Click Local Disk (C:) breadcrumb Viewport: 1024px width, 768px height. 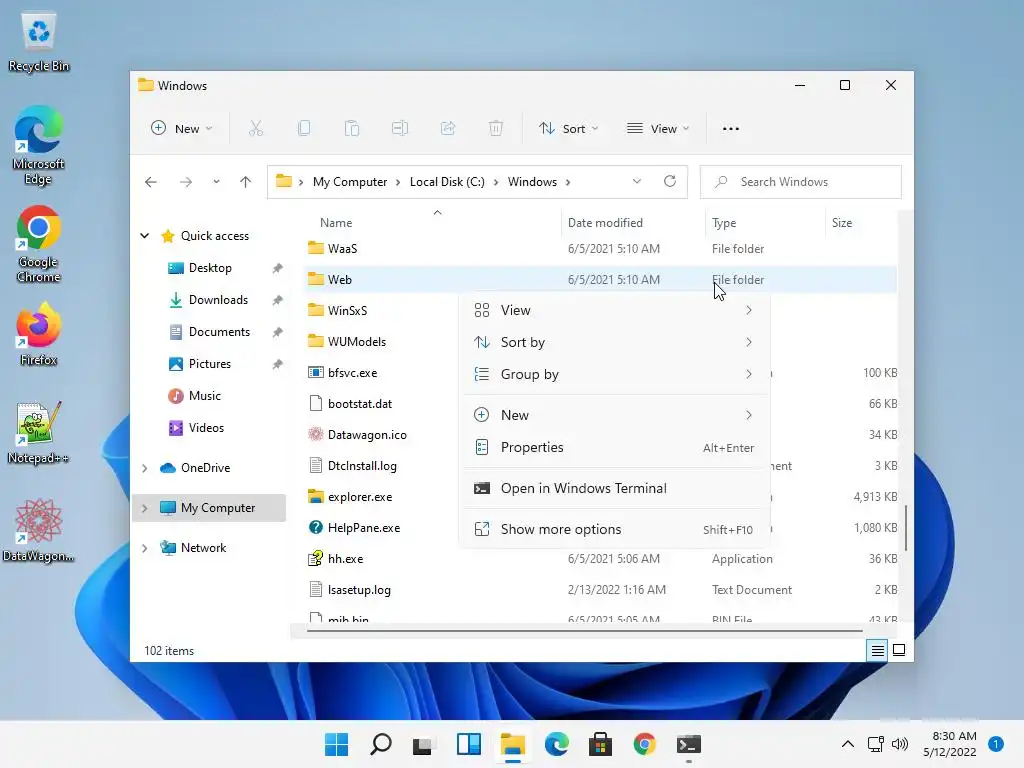pyautogui.click(x=447, y=182)
